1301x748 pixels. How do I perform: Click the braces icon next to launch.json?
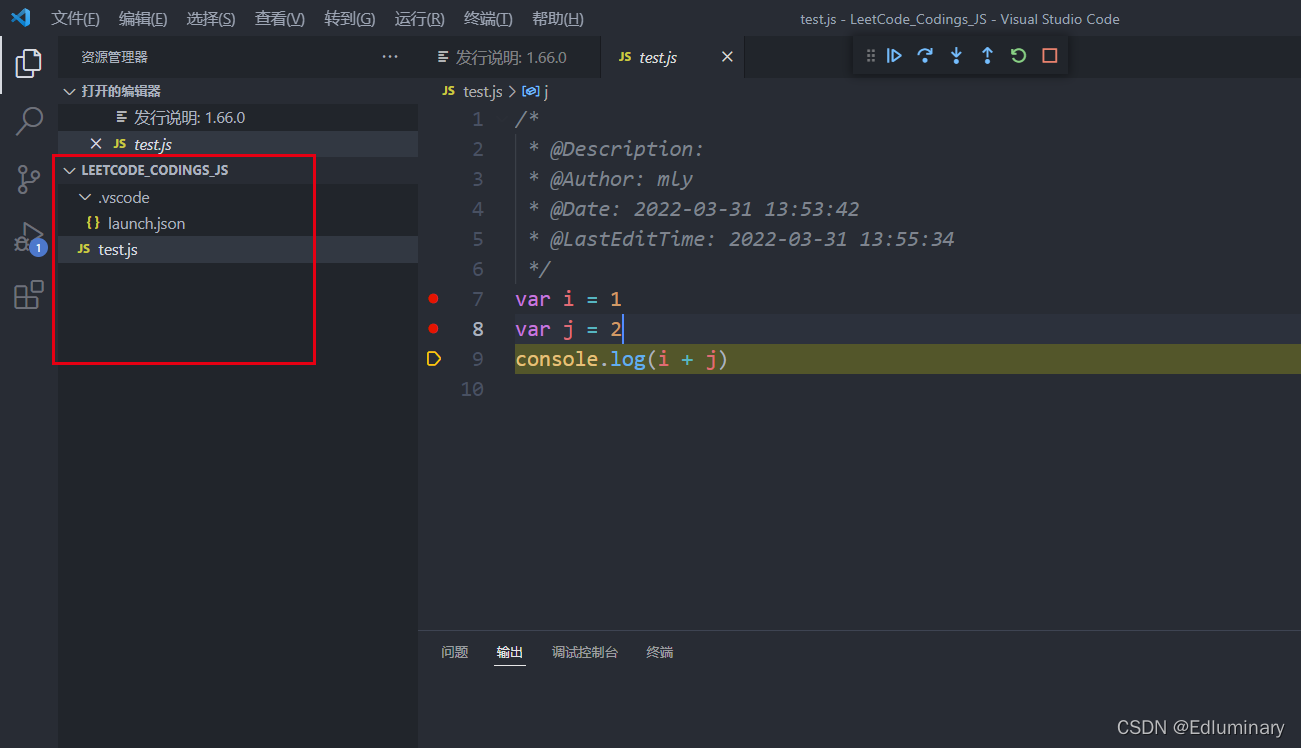pyautogui.click(x=93, y=223)
